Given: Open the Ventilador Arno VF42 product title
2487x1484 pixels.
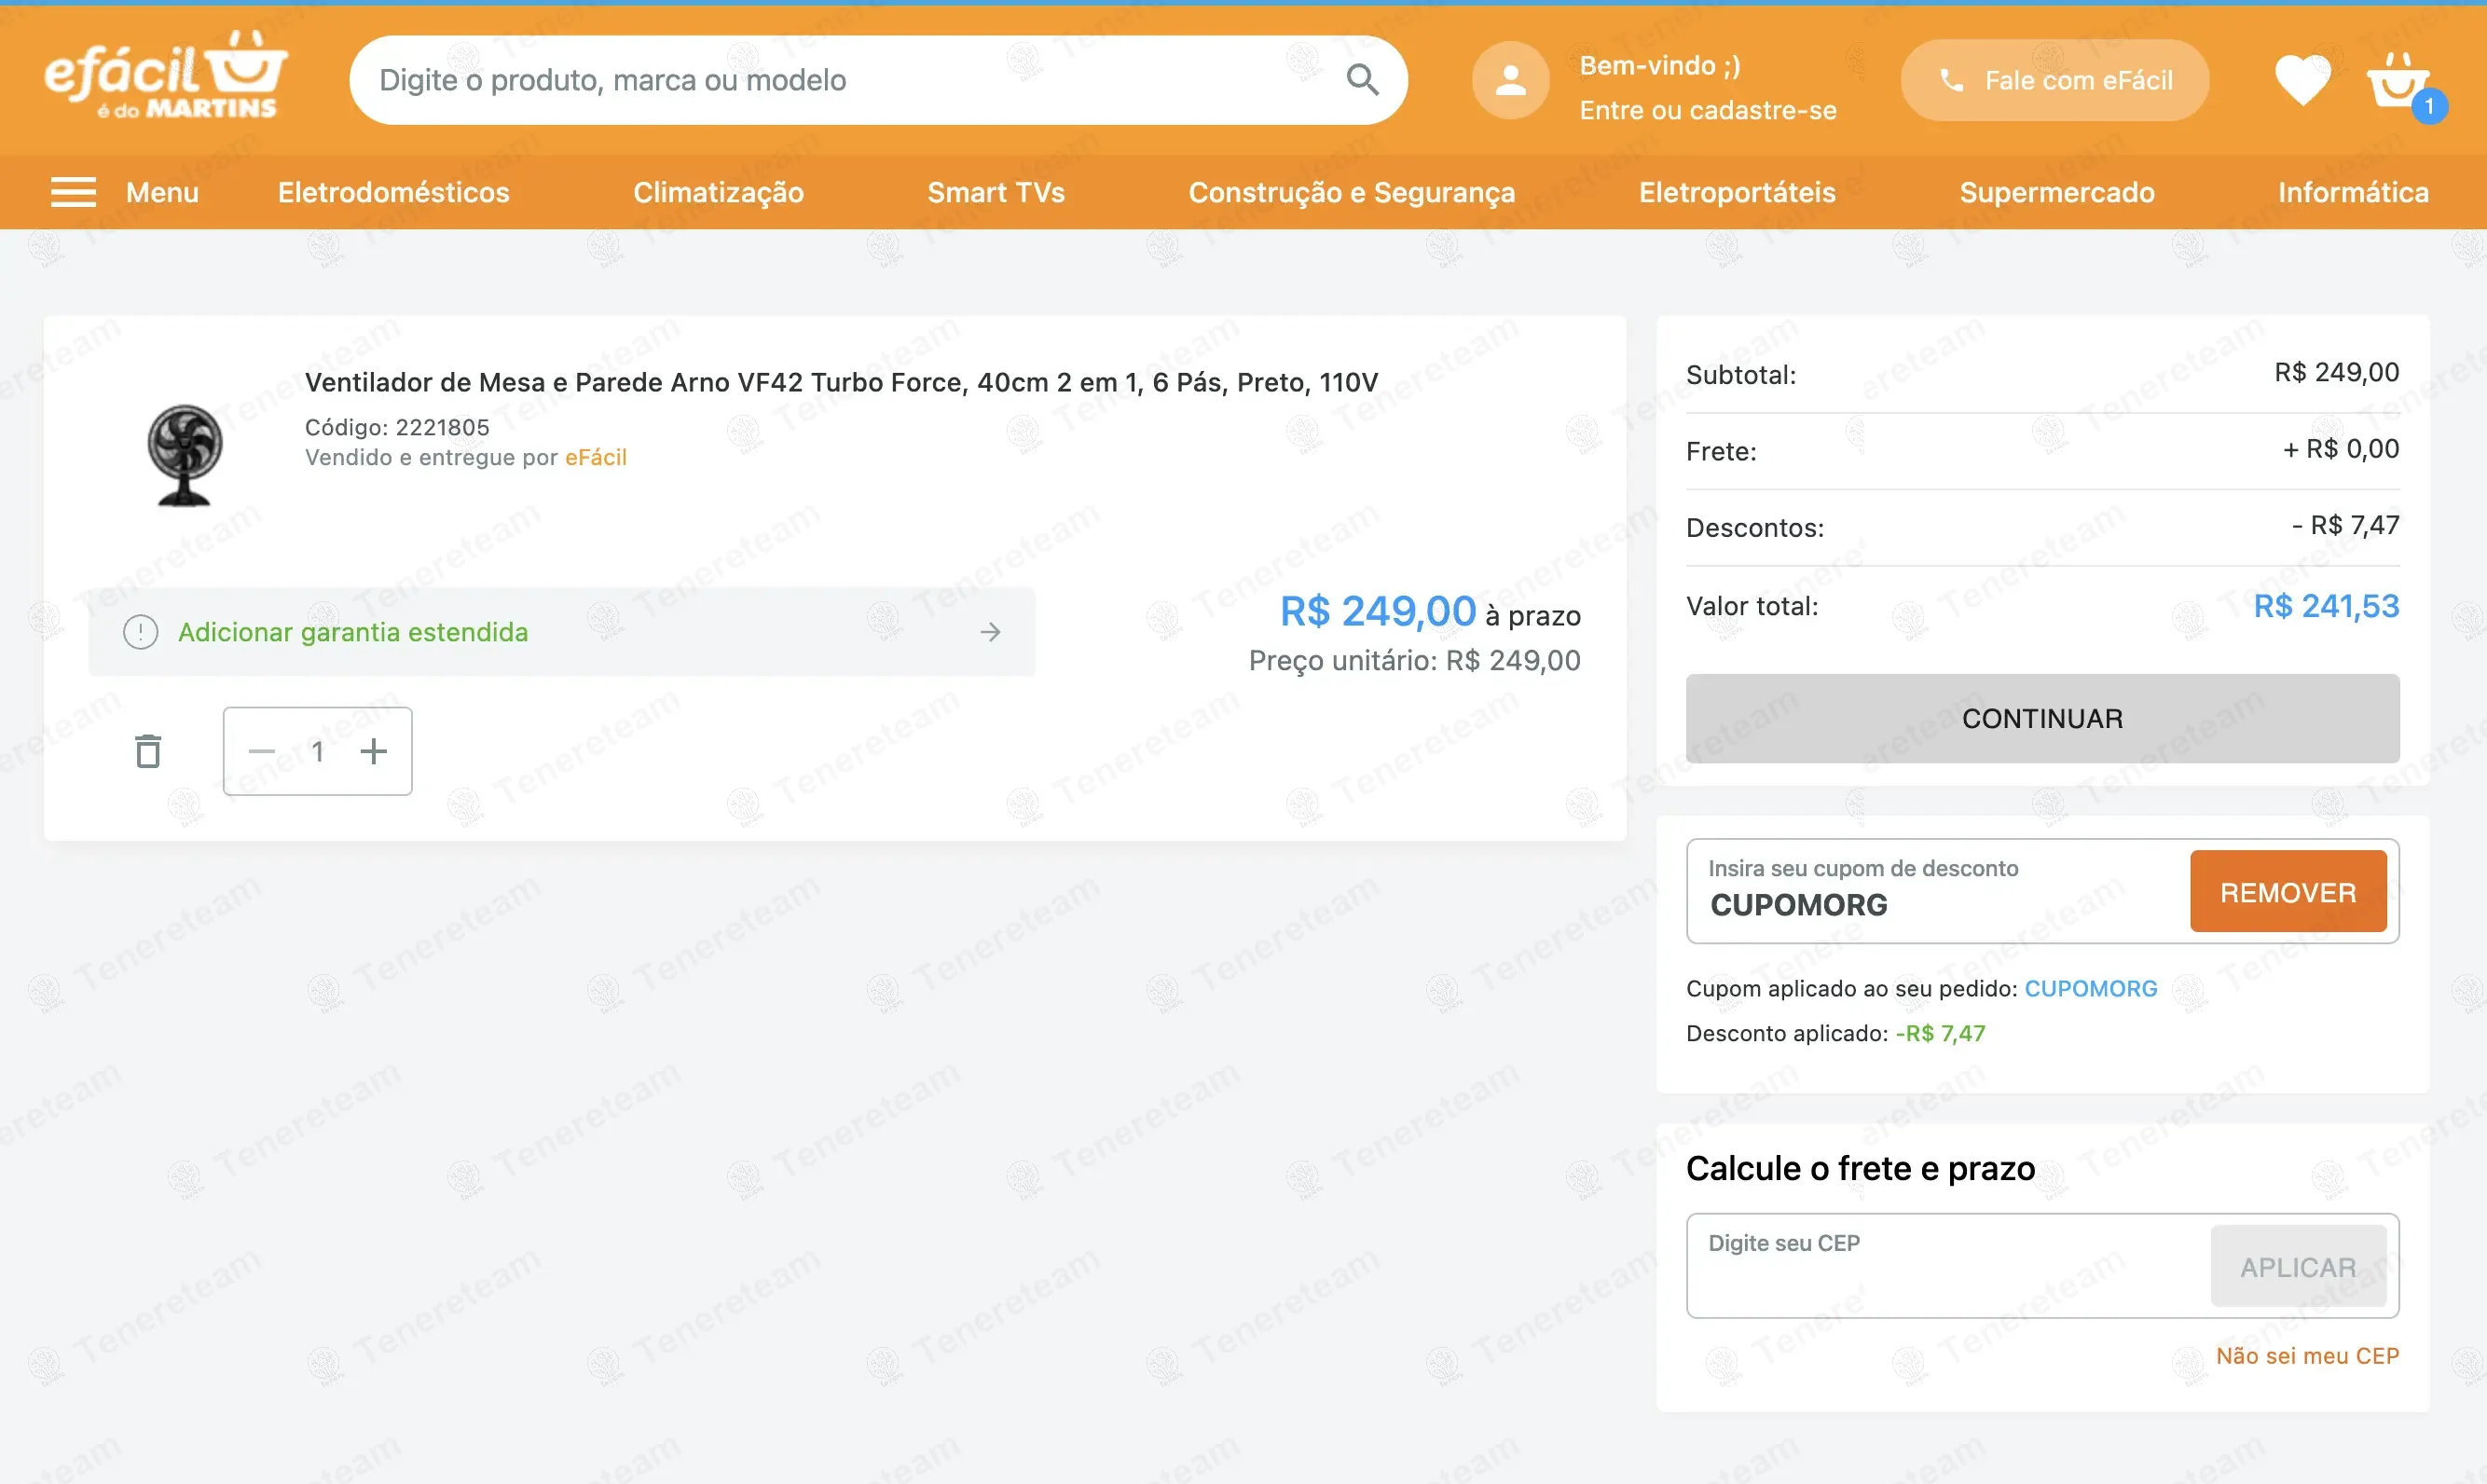Looking at the screenshot, I should [x=841, y=382].
